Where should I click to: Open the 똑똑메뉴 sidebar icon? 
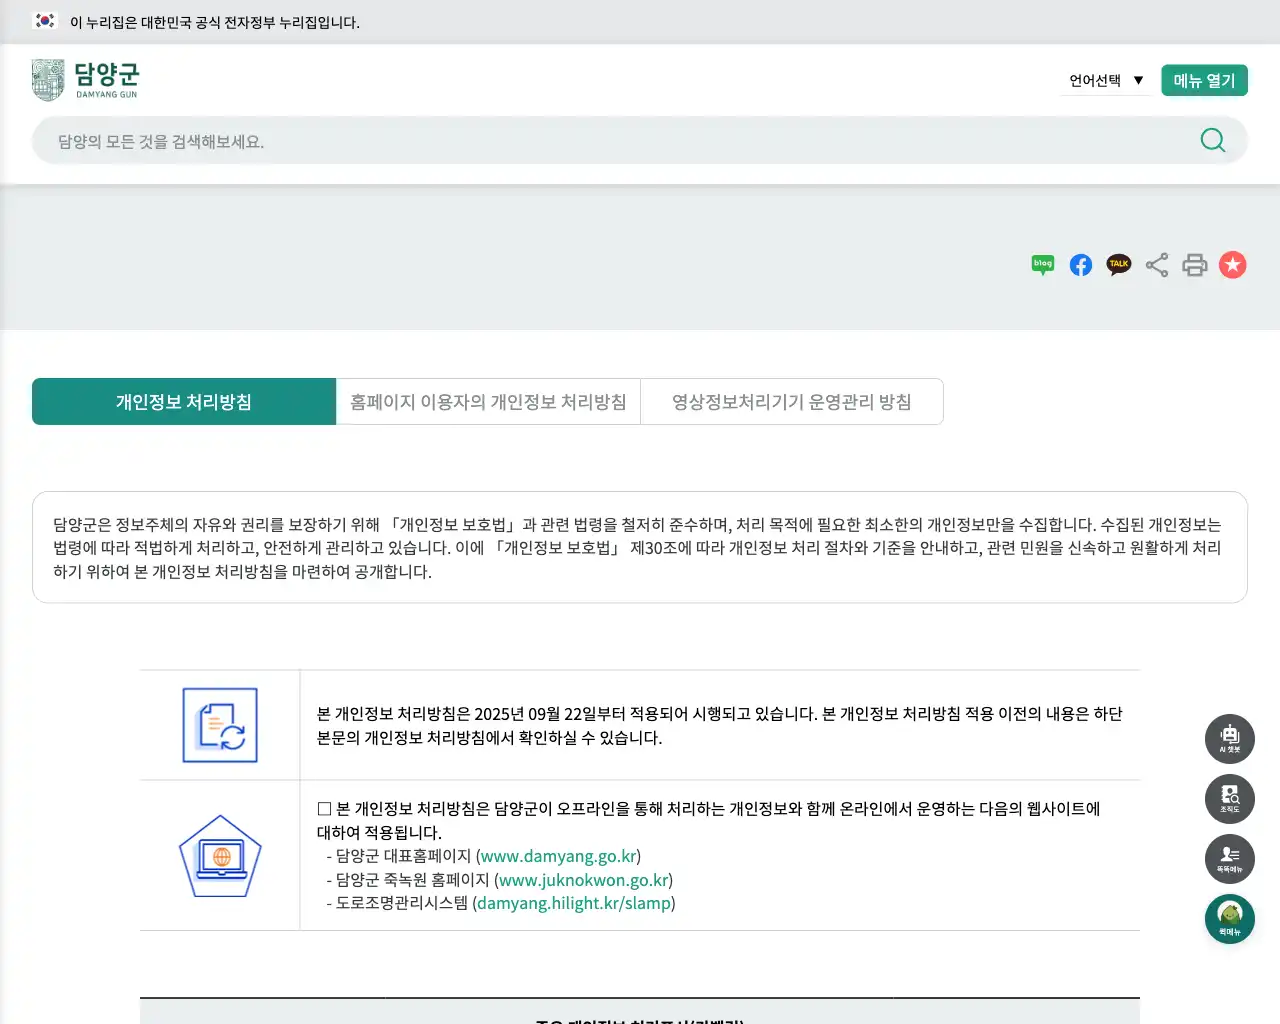point(1230,859)
